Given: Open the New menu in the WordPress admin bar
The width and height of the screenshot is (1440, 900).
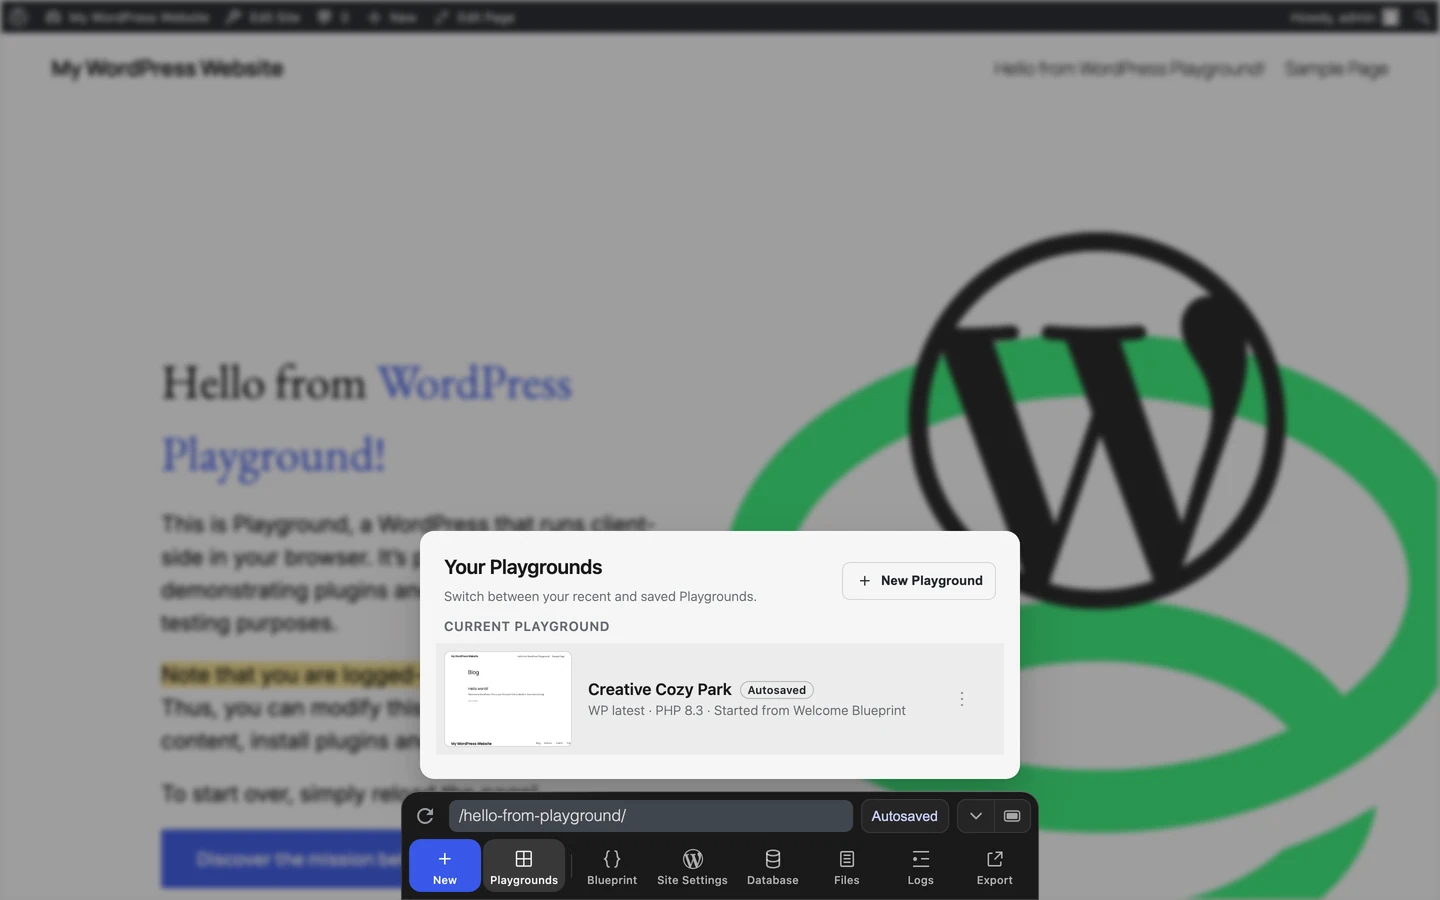Looking at the screenshot, I should tap(392, 17).
